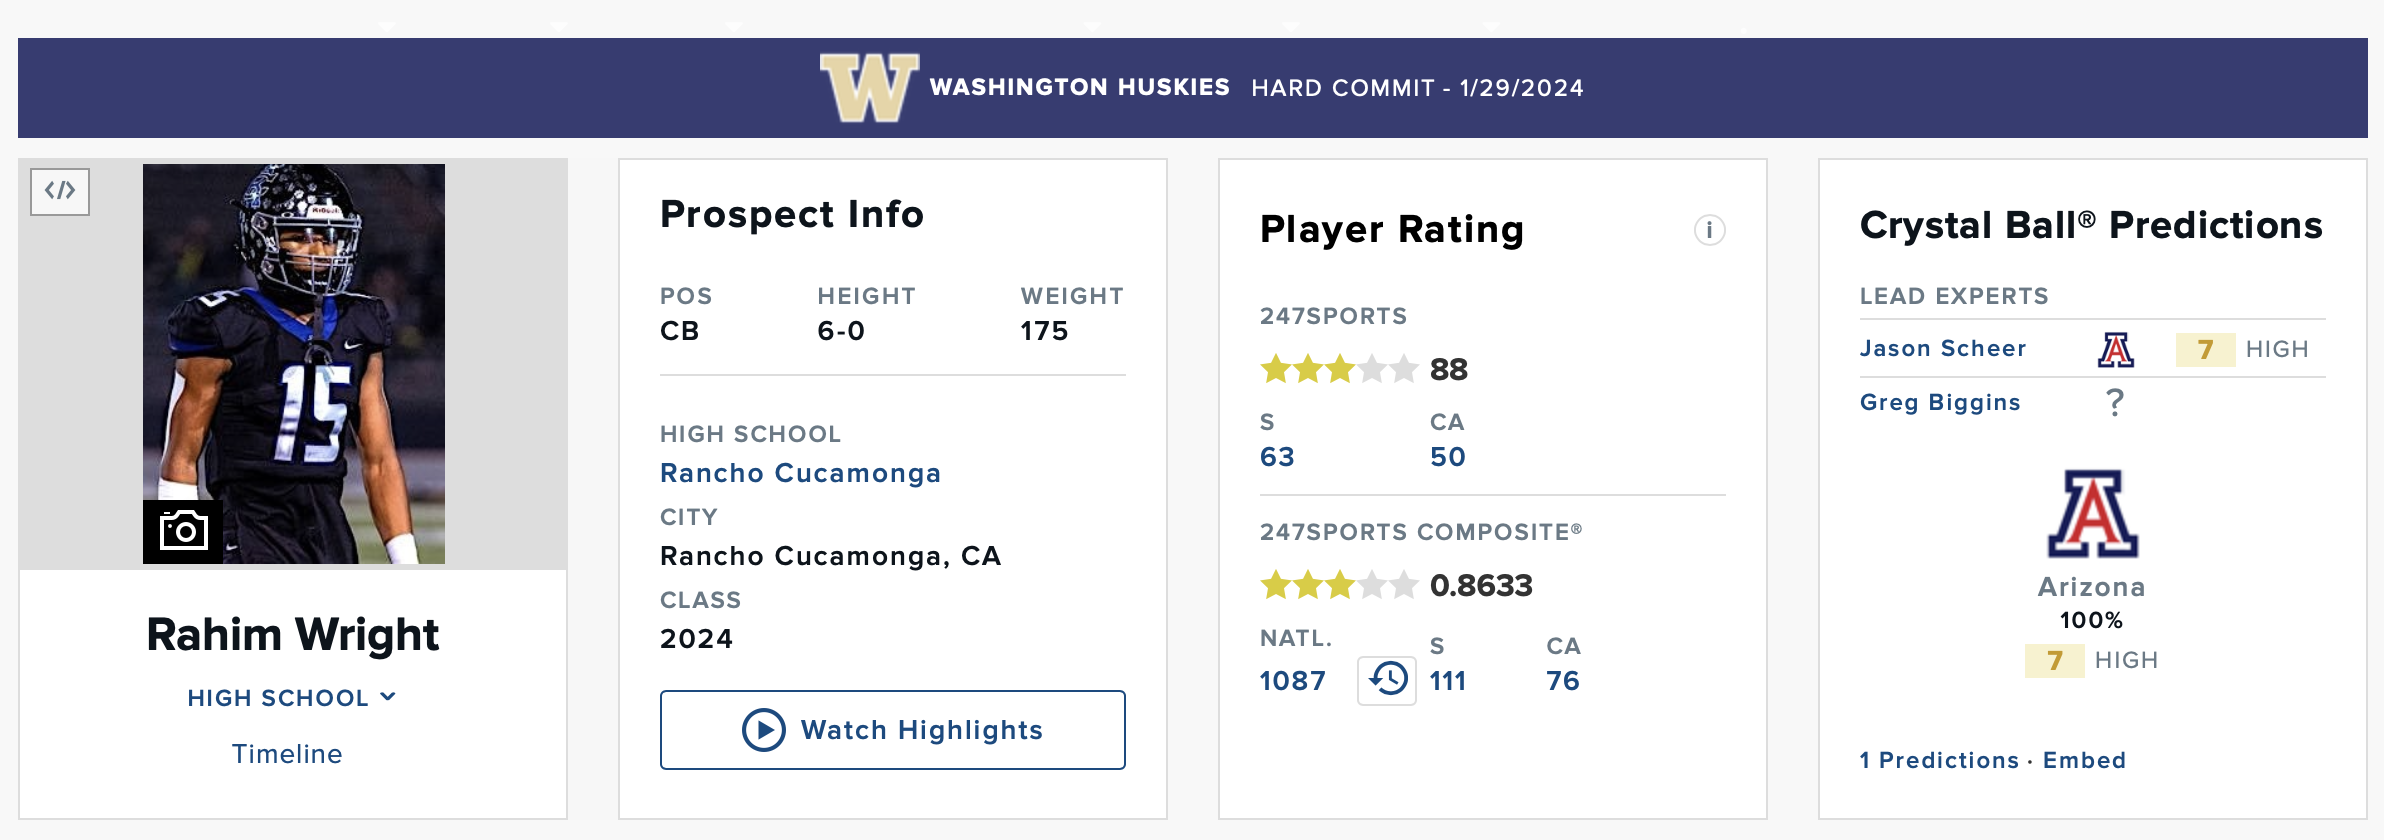
Task: Click Arizona logo beside Jason Scheer
Action: click(2115, 349)
